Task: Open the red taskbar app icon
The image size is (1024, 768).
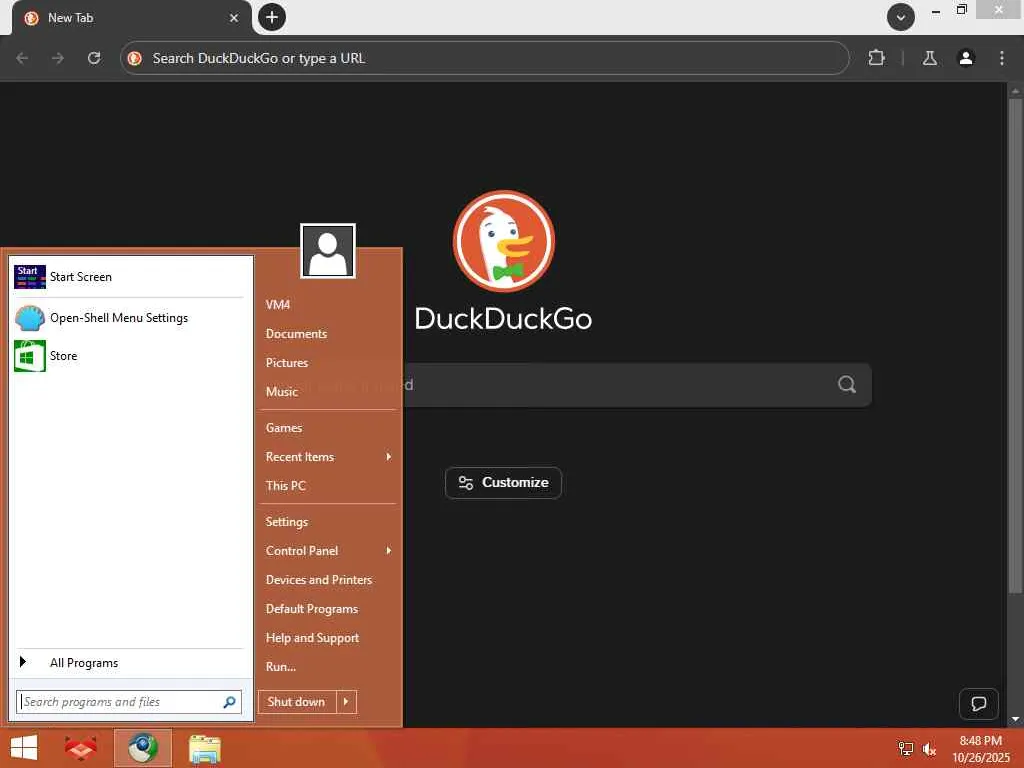Action: click(x=81, y=748)
